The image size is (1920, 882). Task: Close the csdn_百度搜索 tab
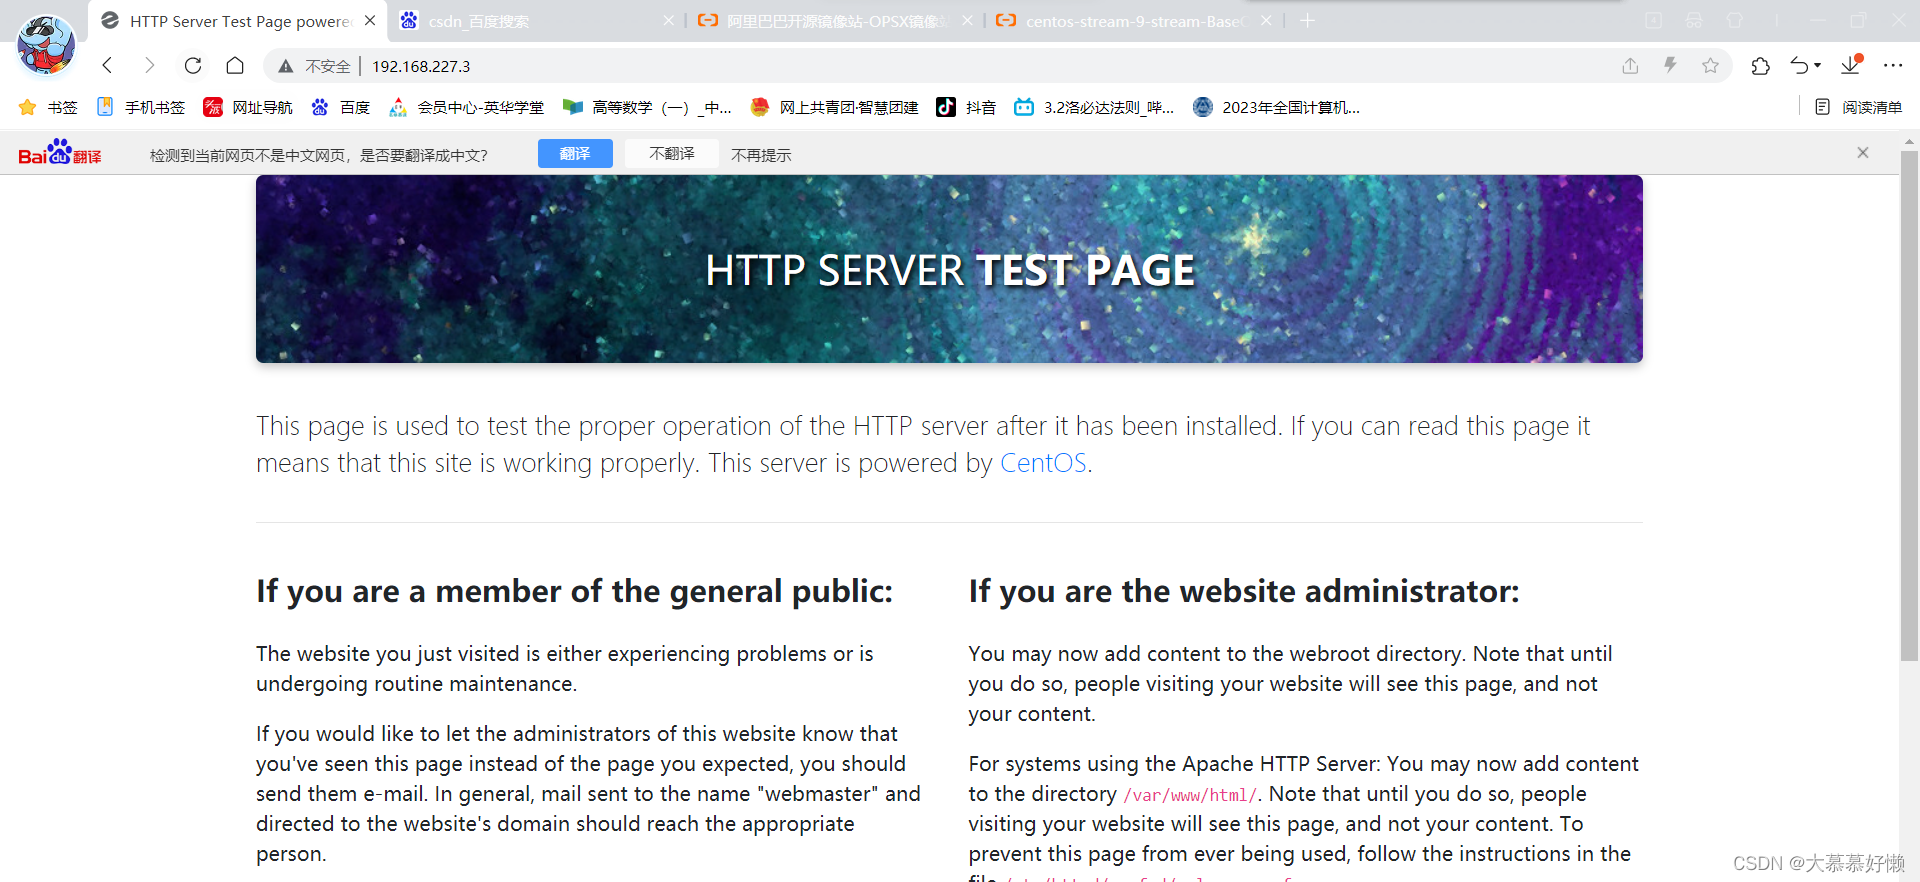point(668,21)
